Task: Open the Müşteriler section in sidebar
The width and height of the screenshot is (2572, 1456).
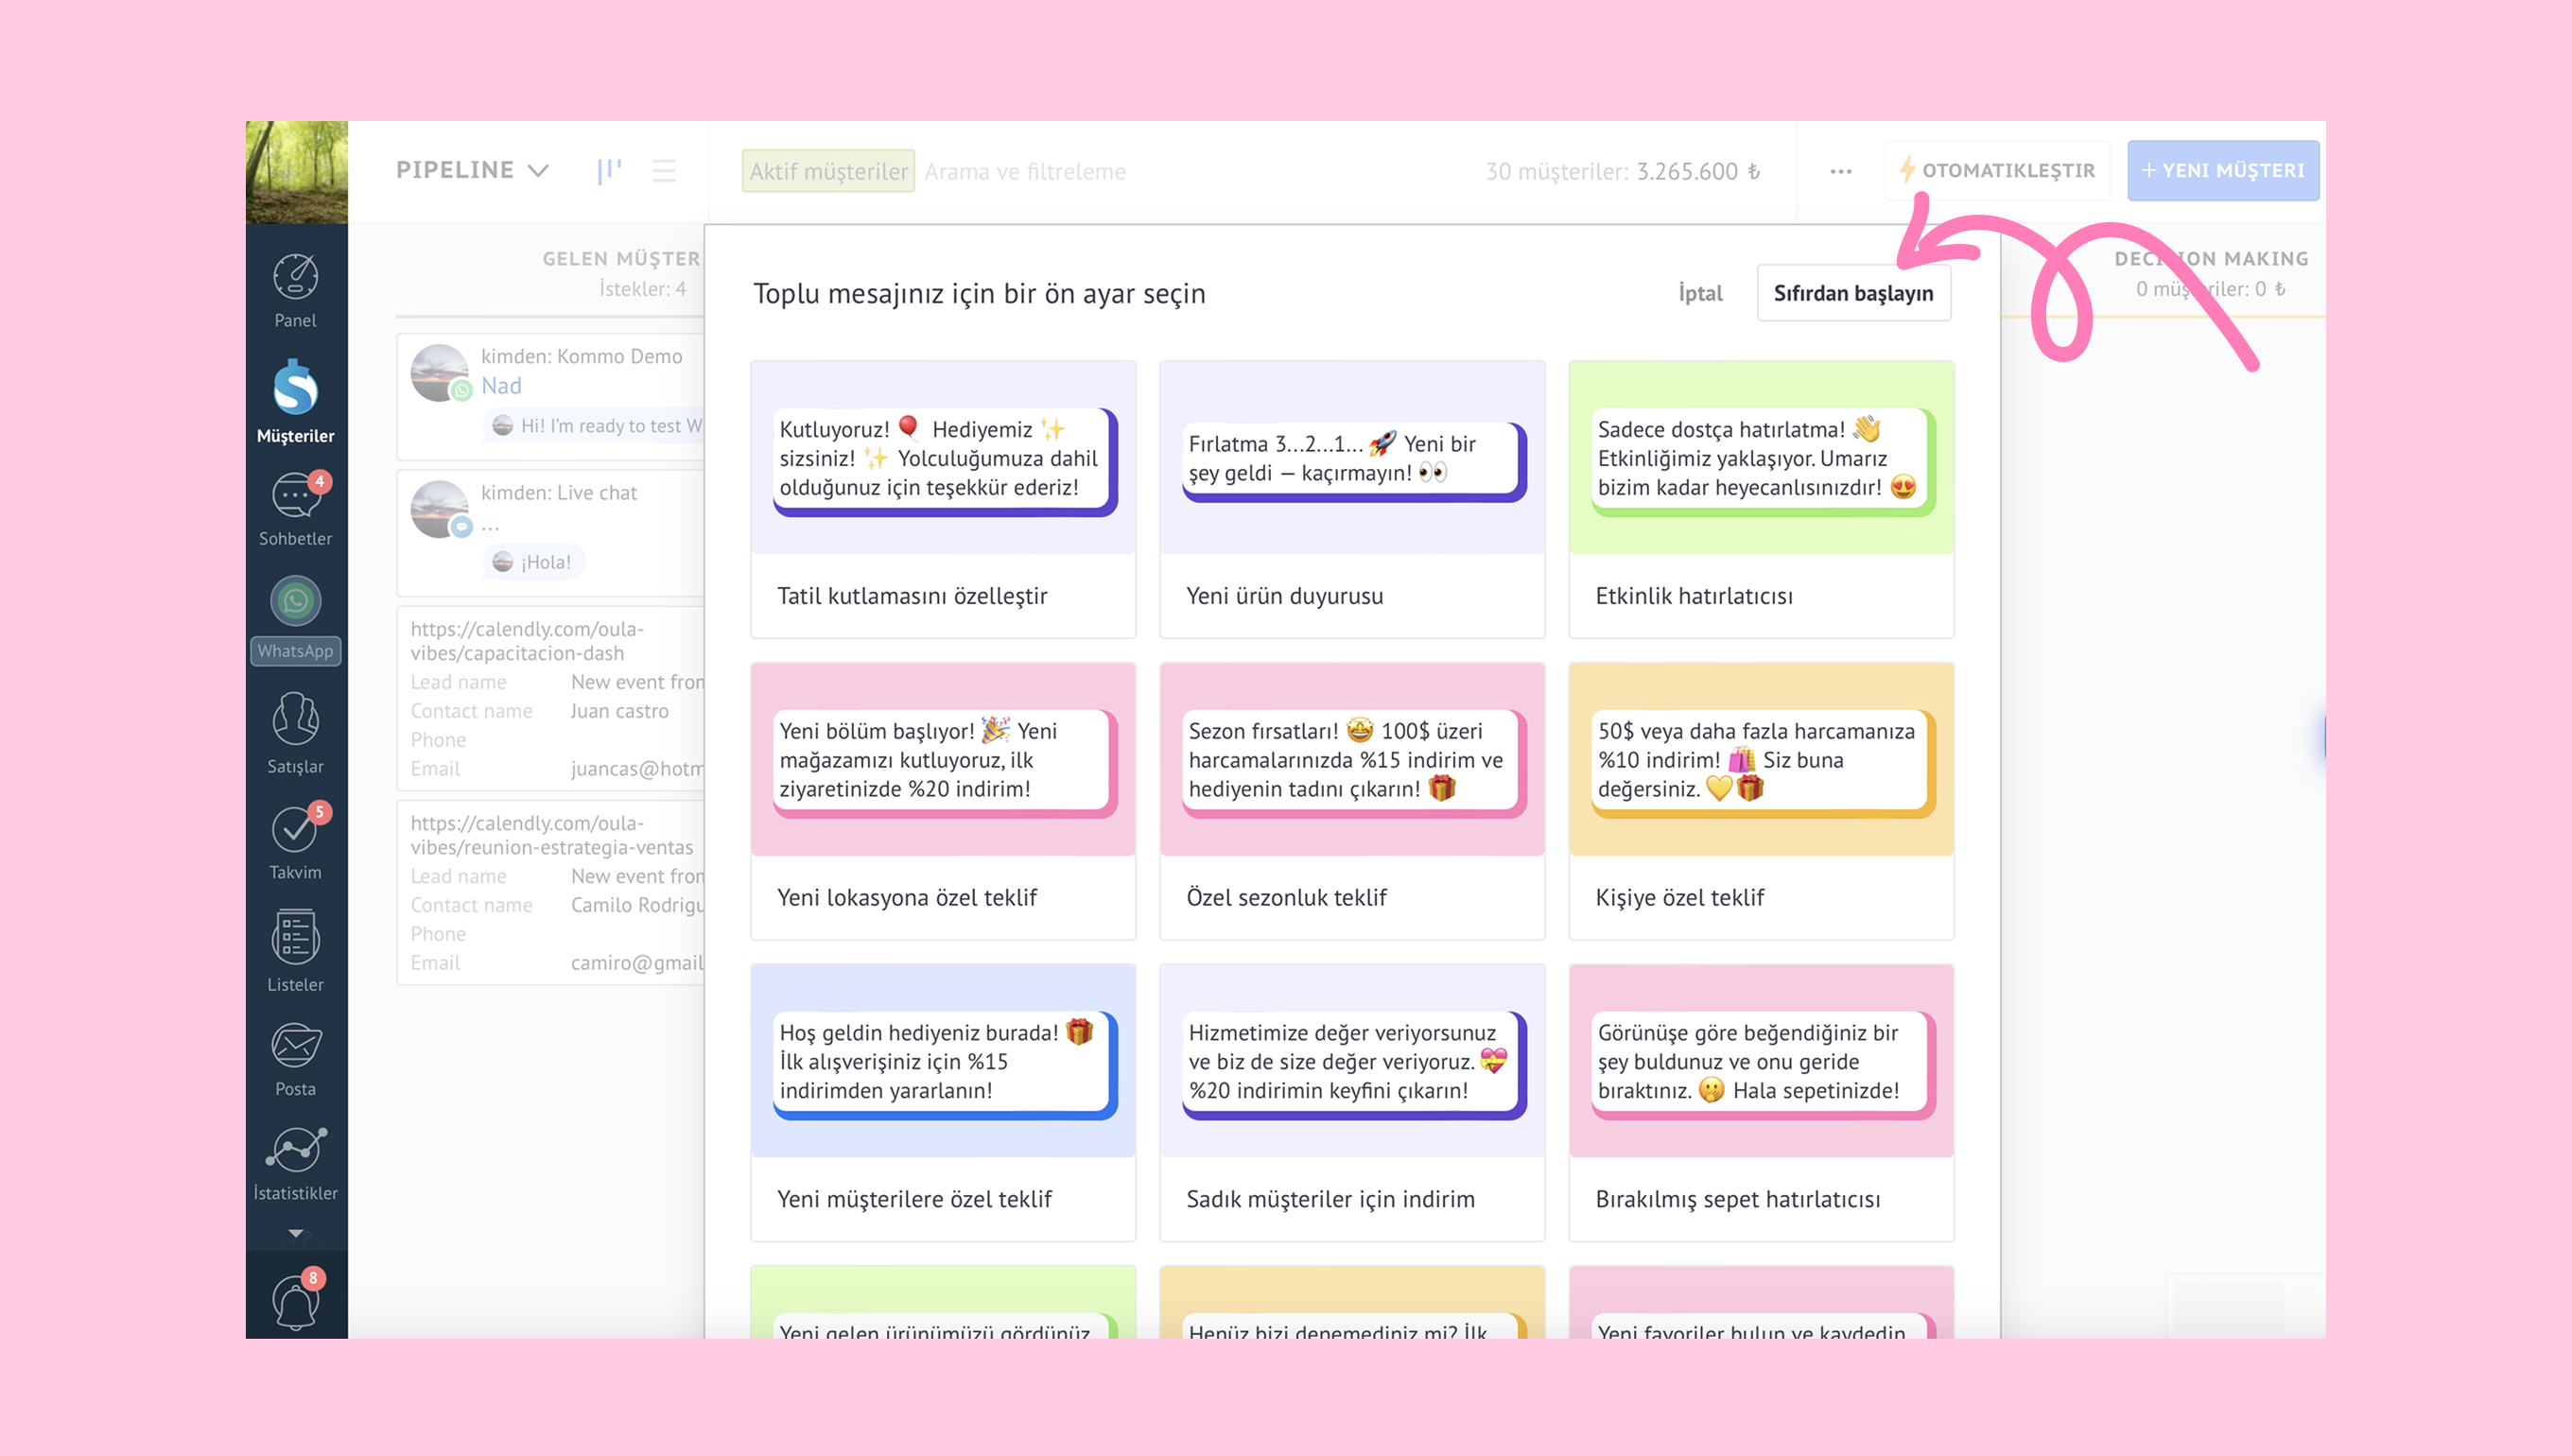Action: [x=296, y=402]
